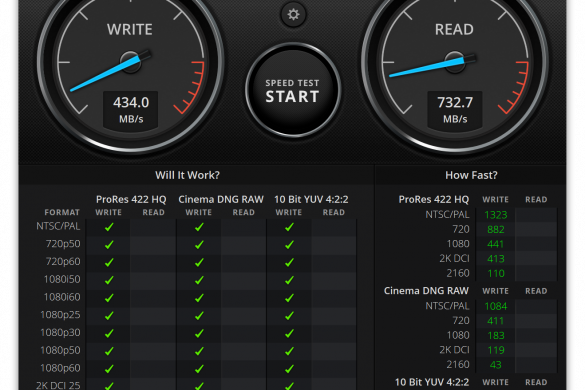The height and width of the screenshot is (390, 585).
Task: Click the Cinema DNG 2160 value 43
Action: tap(495, 365)
